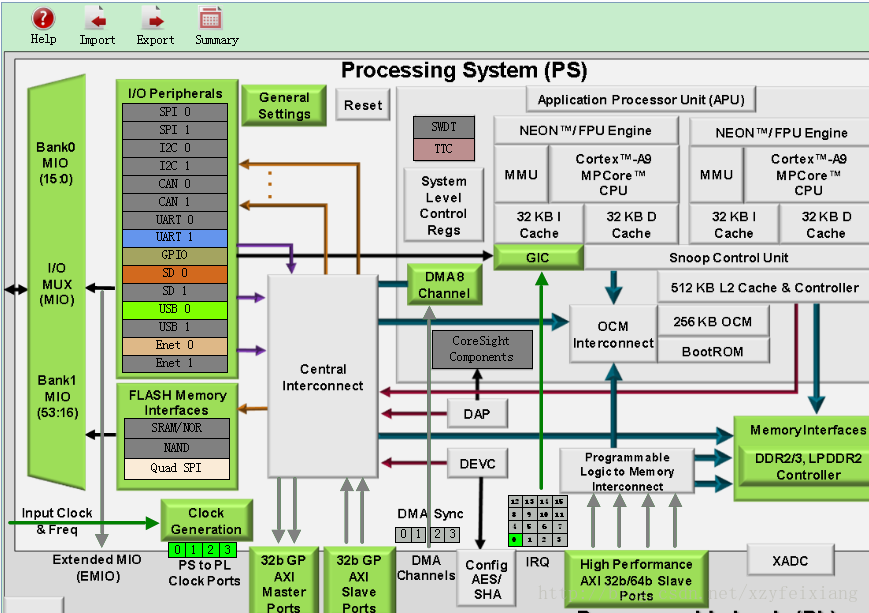Click the 256 KB OCM block

tap(713, 321)
